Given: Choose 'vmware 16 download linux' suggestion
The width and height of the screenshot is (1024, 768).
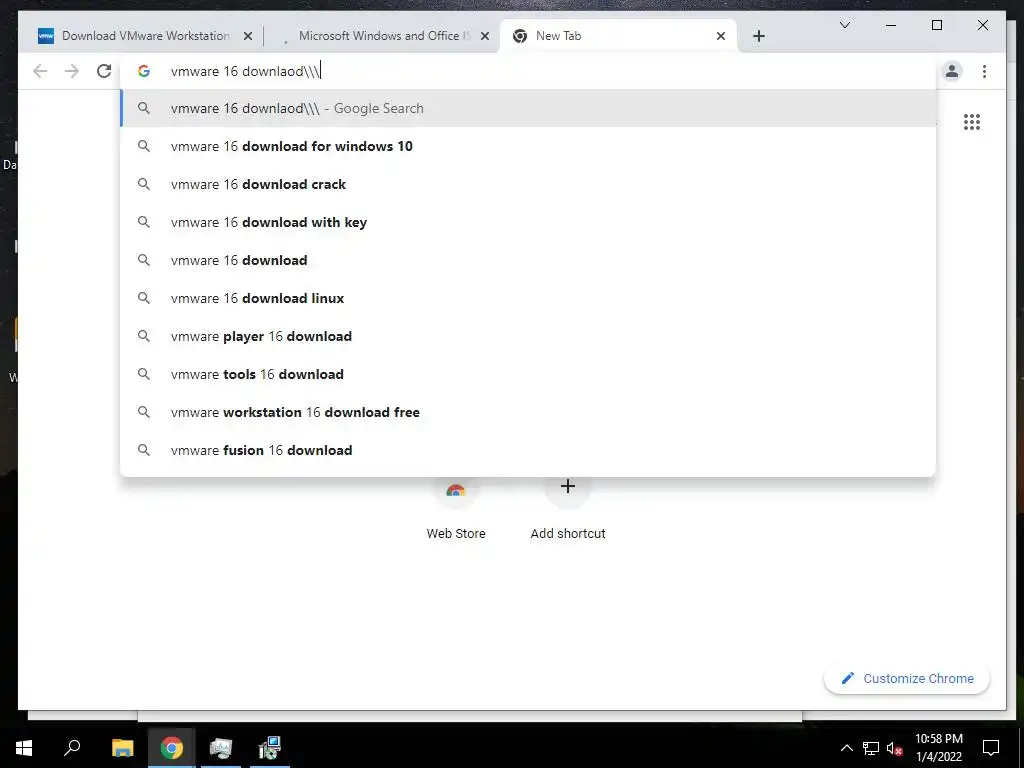Looking at the screenshot, I should (x=528, y=298).
